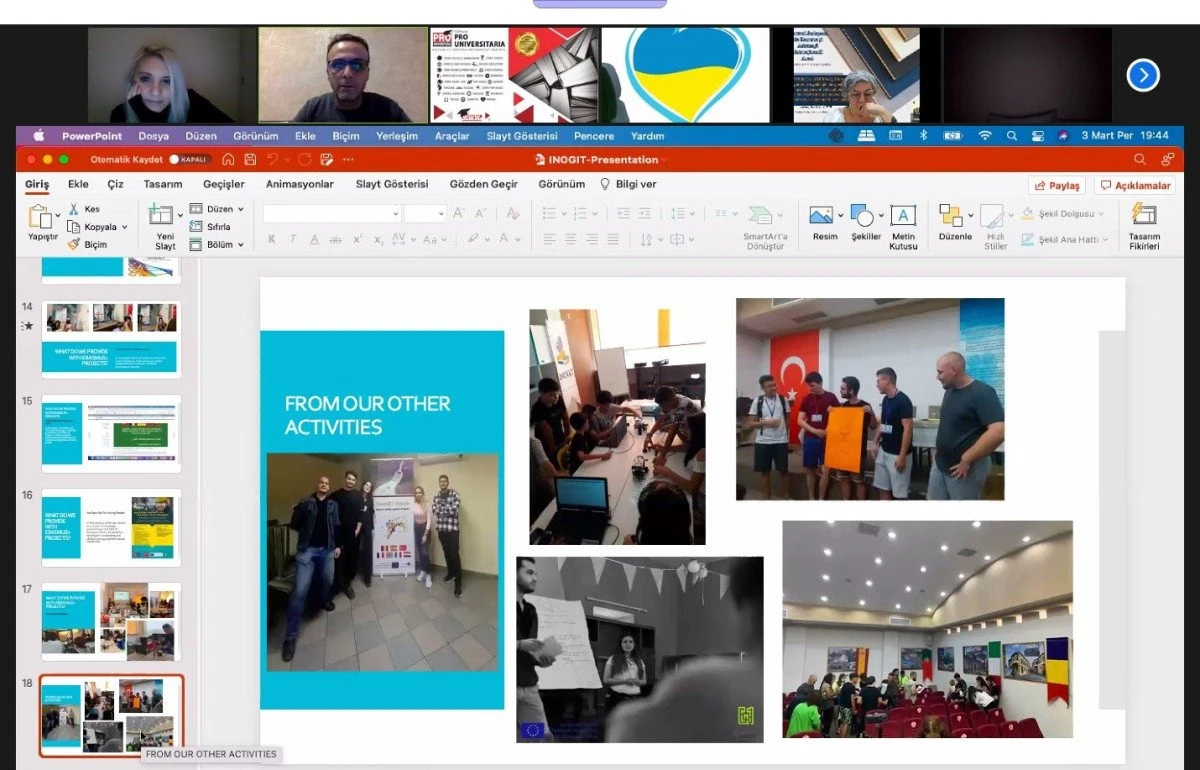Click the save disk icon in title bar

pyautogui.click(x=250, y=159)
